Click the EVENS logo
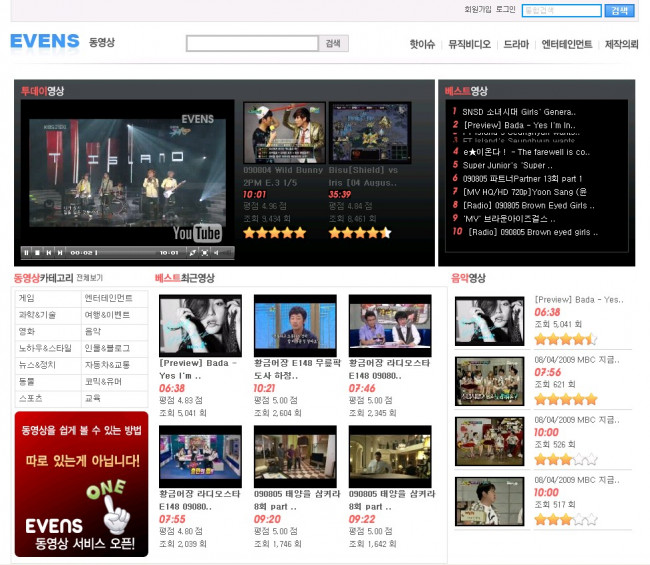650x565 pixels. 45,41
